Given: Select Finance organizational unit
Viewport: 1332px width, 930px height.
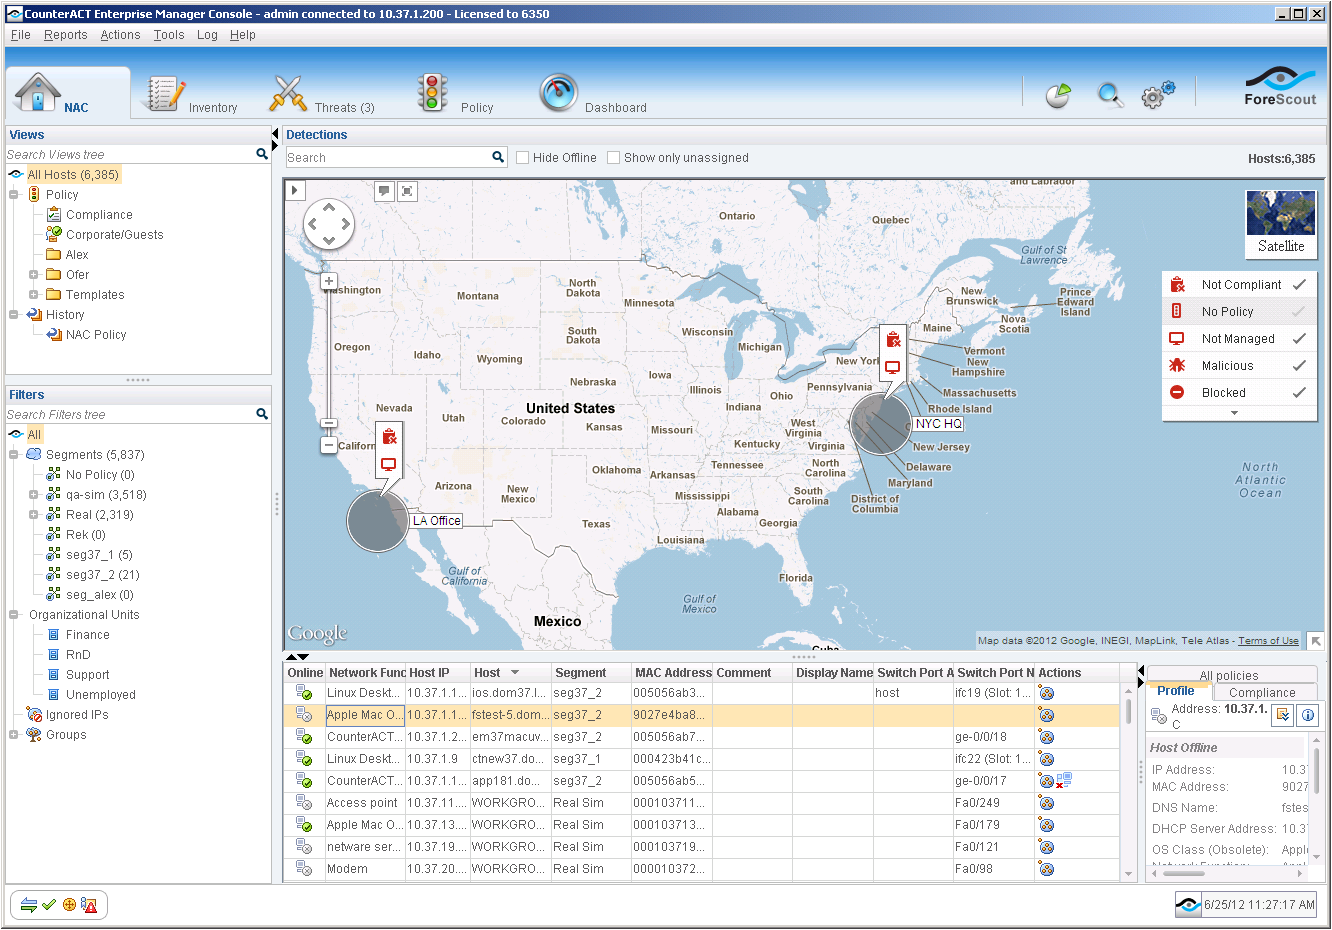Looking at the screenshot, I should click(88, 634).
